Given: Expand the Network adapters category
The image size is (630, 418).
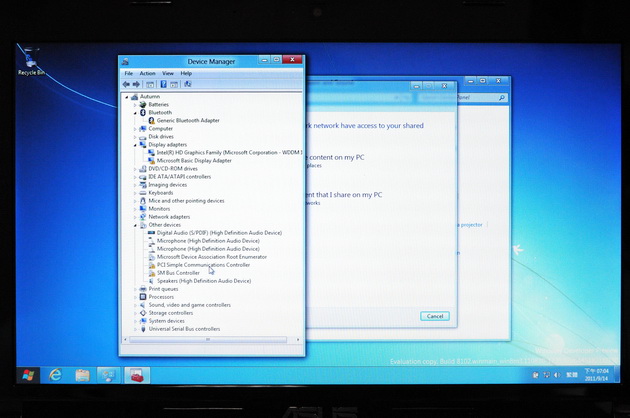Looking at the screenshot, I should pos(136,217).
